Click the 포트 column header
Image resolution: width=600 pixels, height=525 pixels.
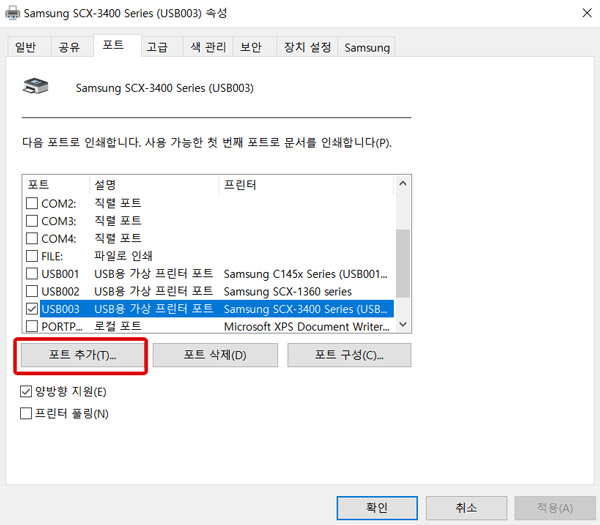click(57, 185)
